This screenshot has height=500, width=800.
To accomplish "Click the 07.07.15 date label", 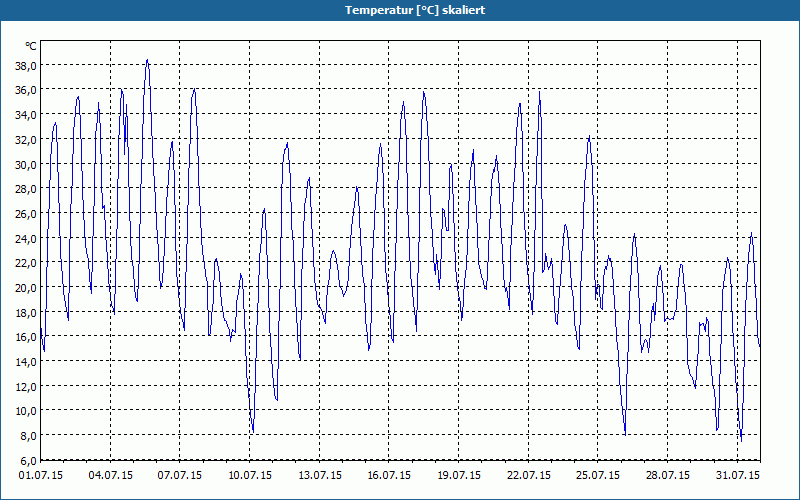I will pyautogui.click(x=180, y=475).
